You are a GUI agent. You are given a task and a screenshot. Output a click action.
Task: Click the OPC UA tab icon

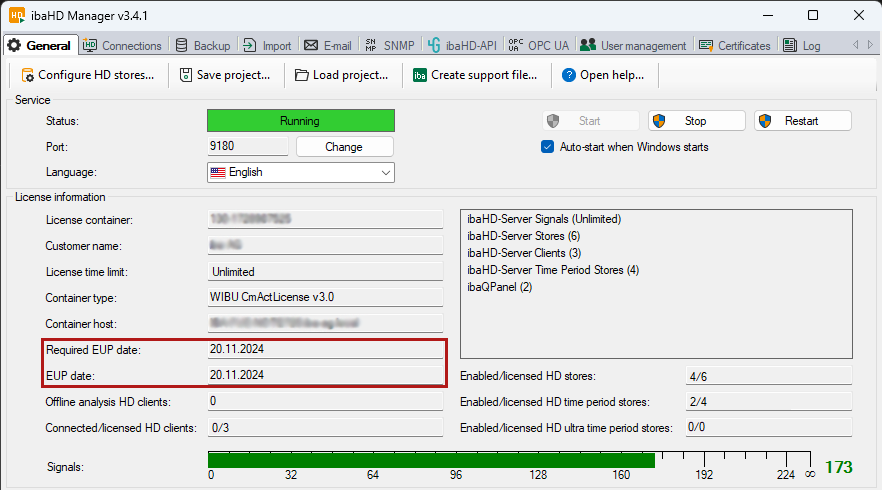(x=515, y=46)
